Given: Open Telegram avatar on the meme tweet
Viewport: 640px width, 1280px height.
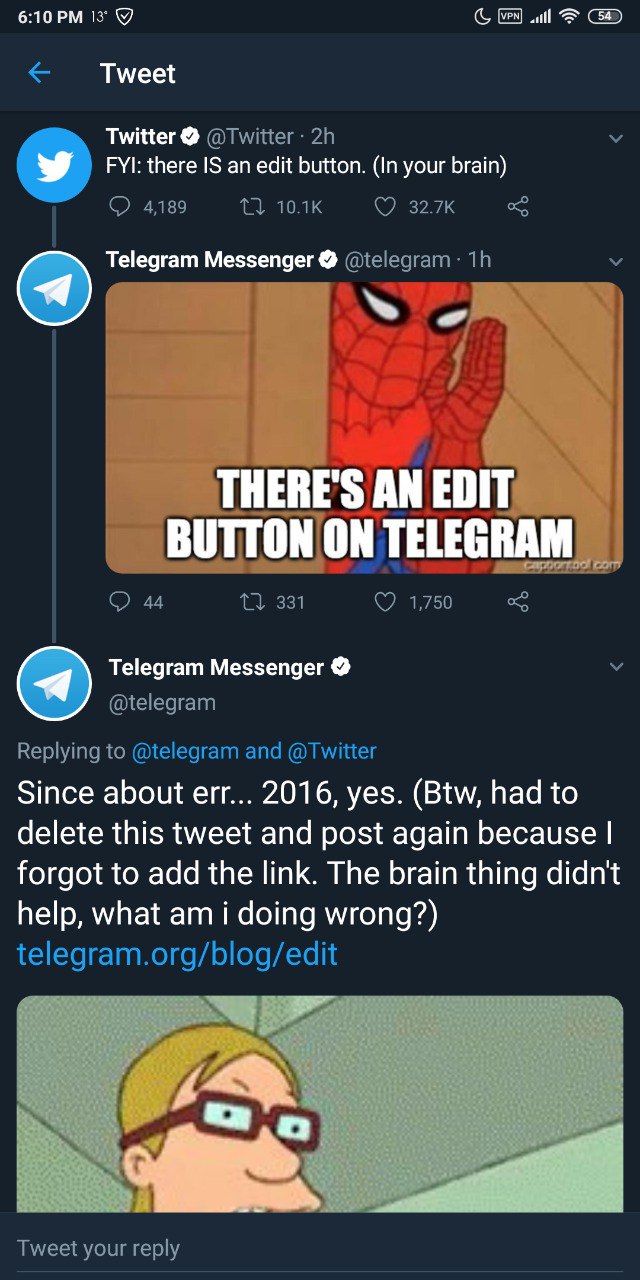Looking at the screenshot, I should (54, 288).
